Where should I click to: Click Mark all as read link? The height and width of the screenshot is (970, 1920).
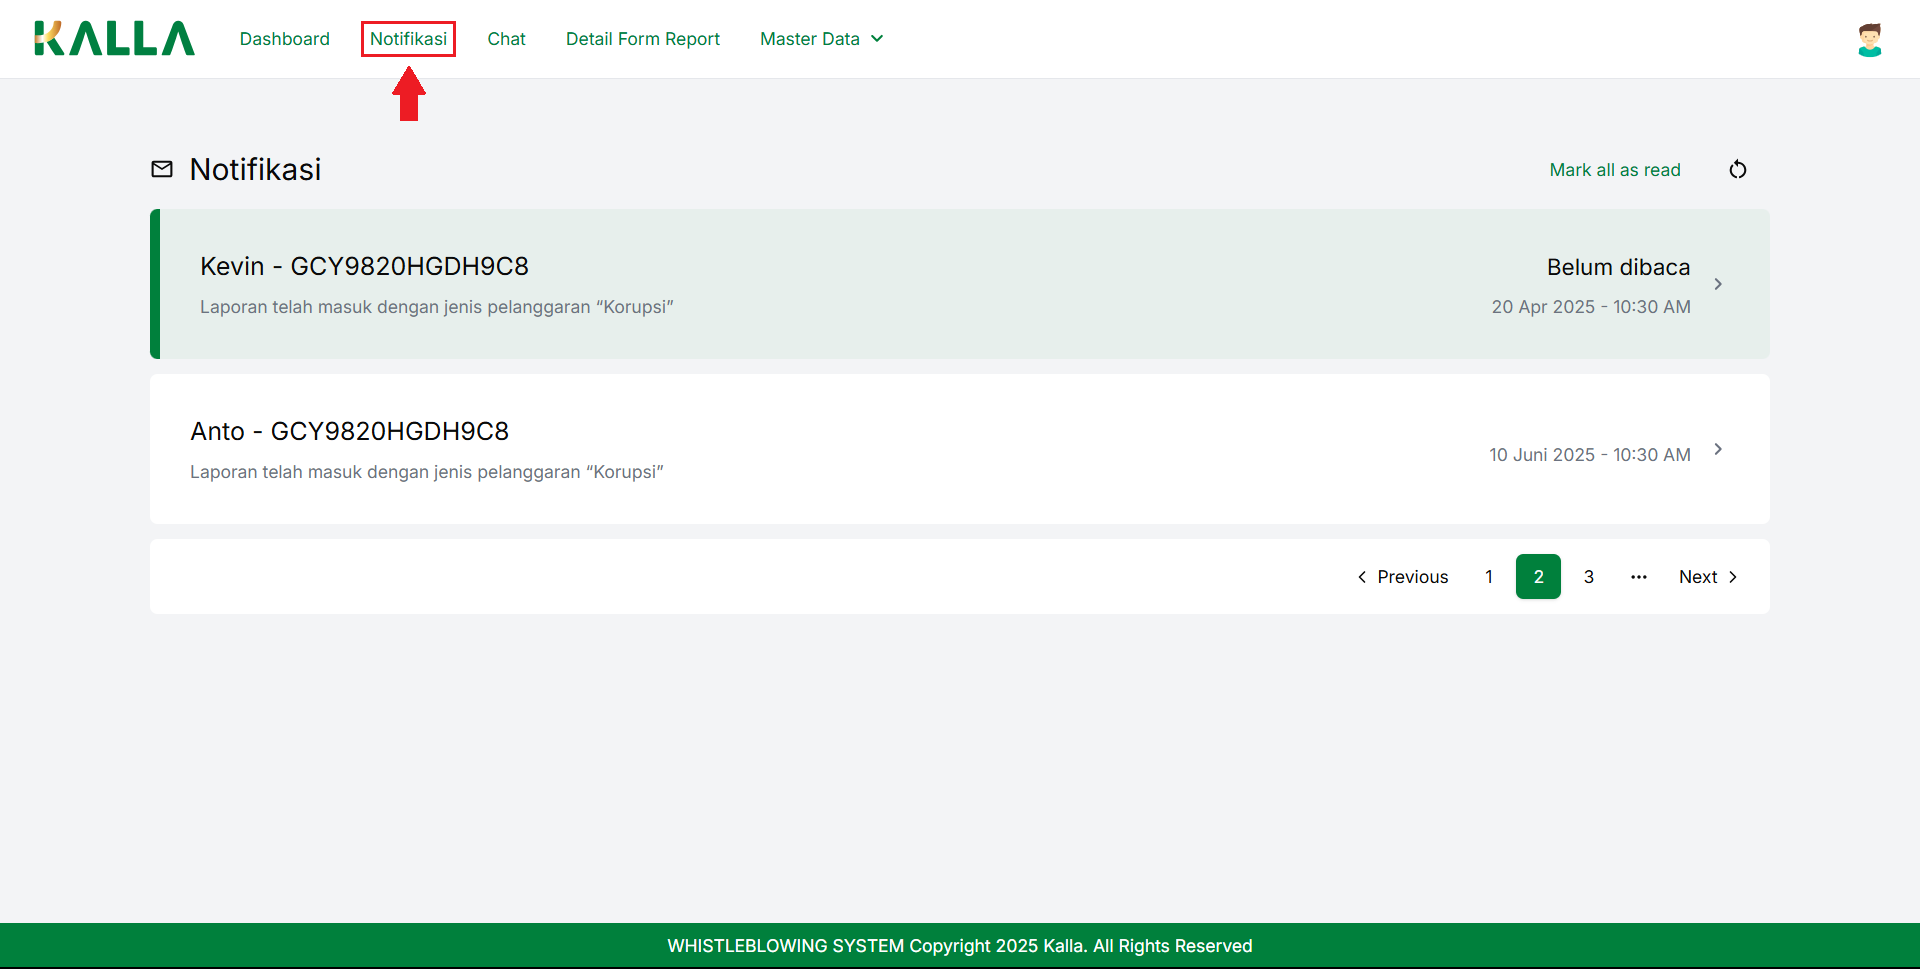pyautogui.click(x=1614, y=170)
